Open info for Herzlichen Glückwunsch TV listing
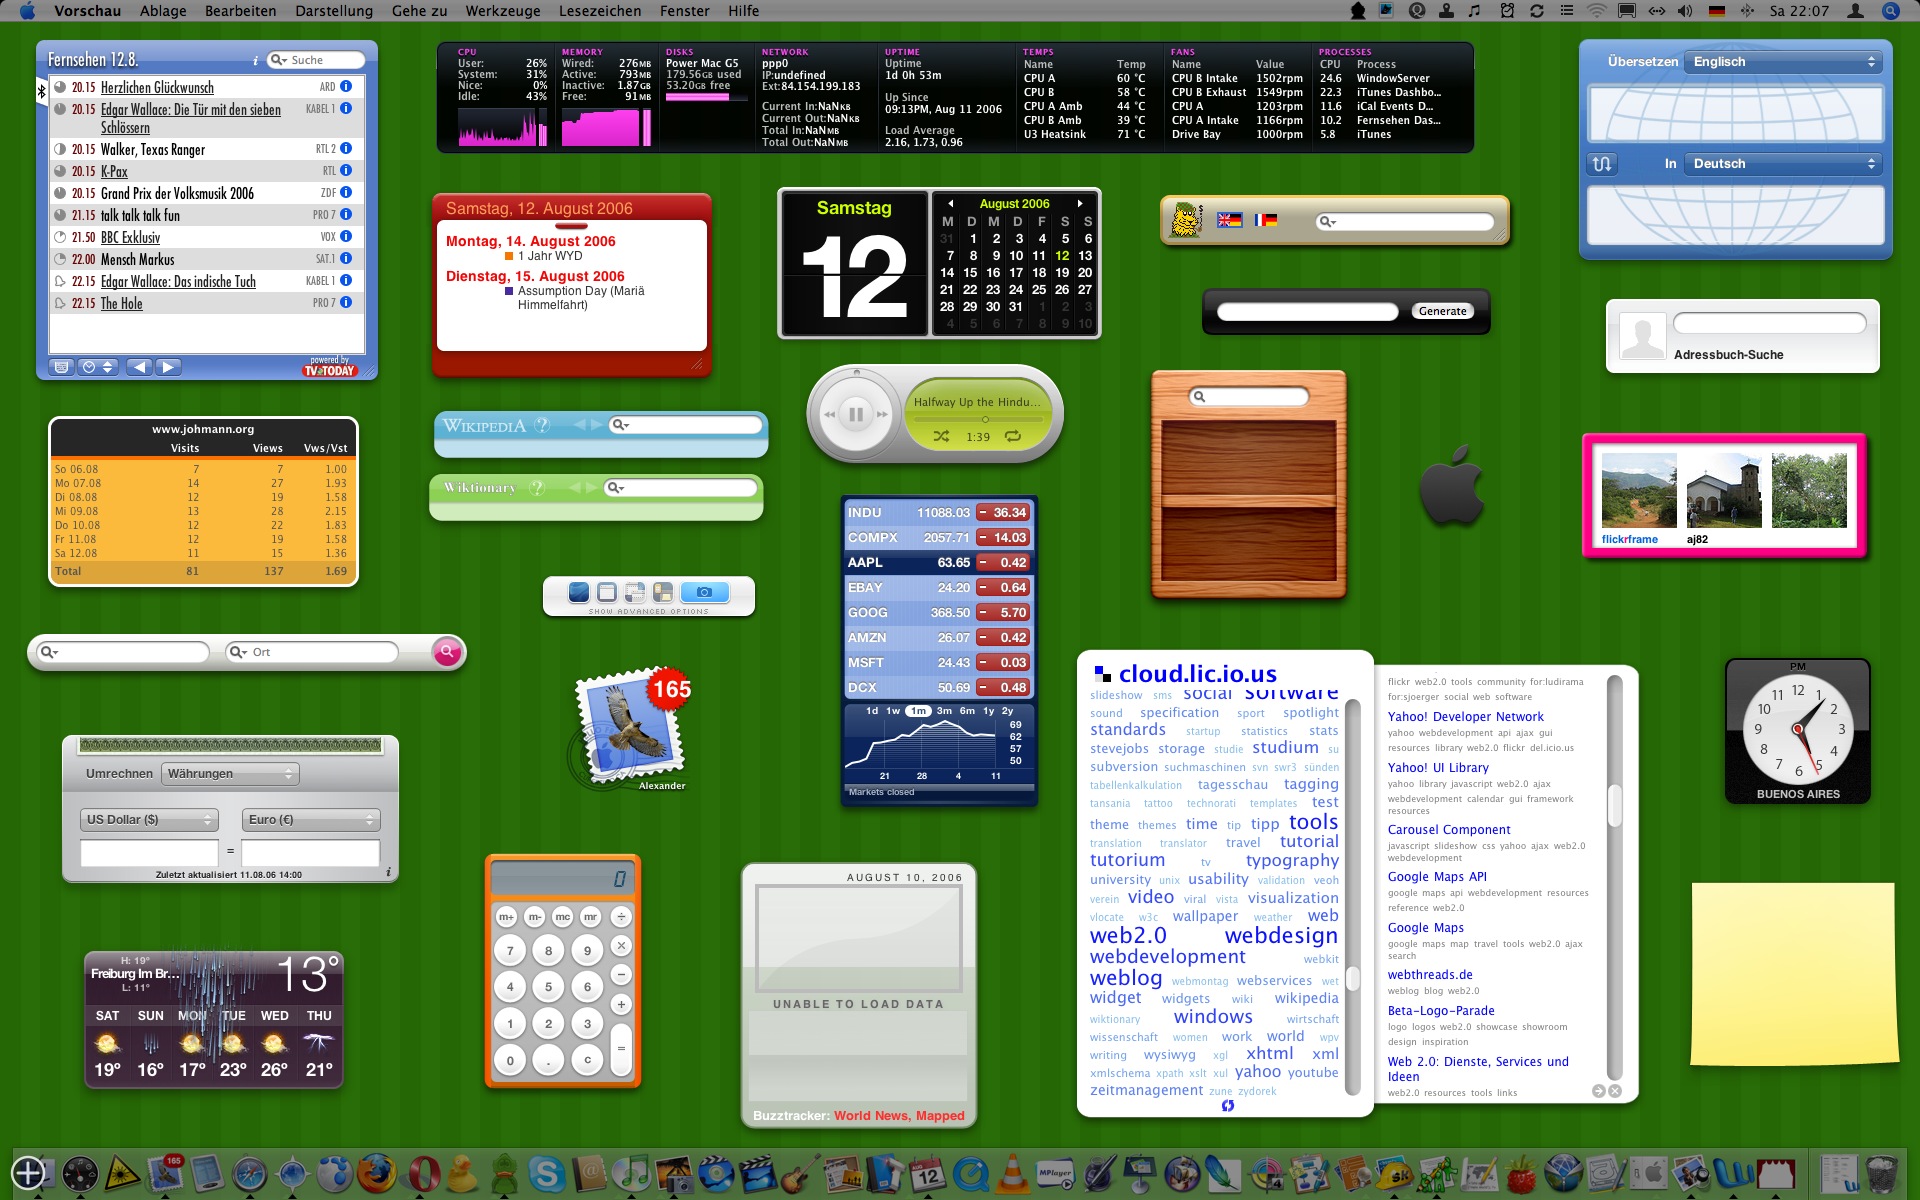 [x=346, y=87]
